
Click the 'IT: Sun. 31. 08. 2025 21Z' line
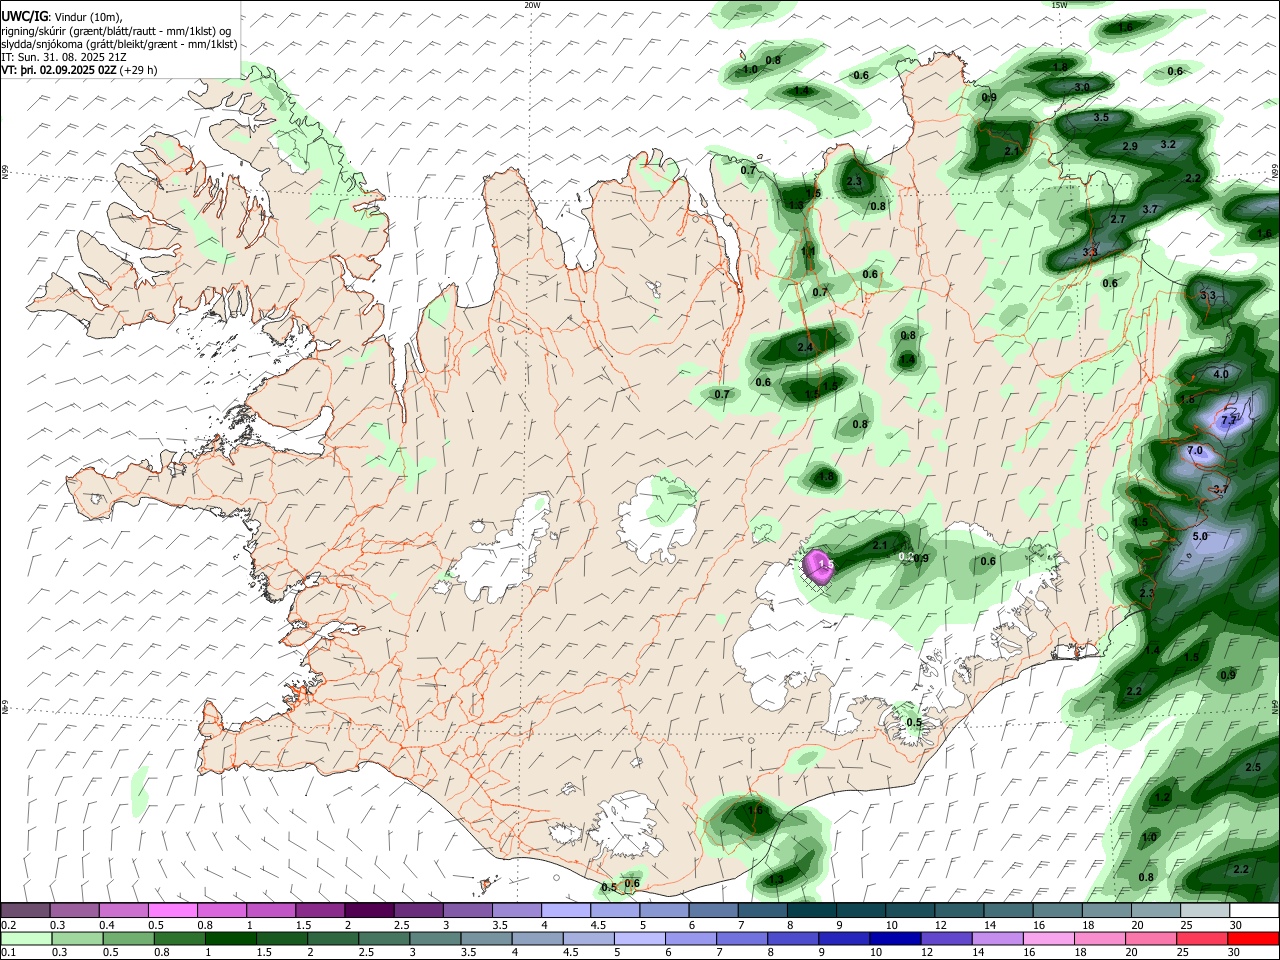click(63, 57)
